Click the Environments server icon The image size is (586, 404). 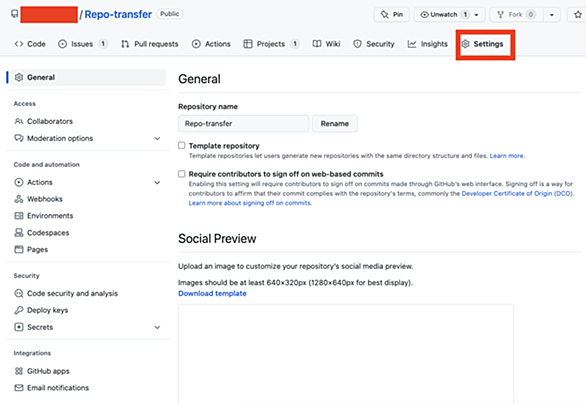click(x=19, y=216)
